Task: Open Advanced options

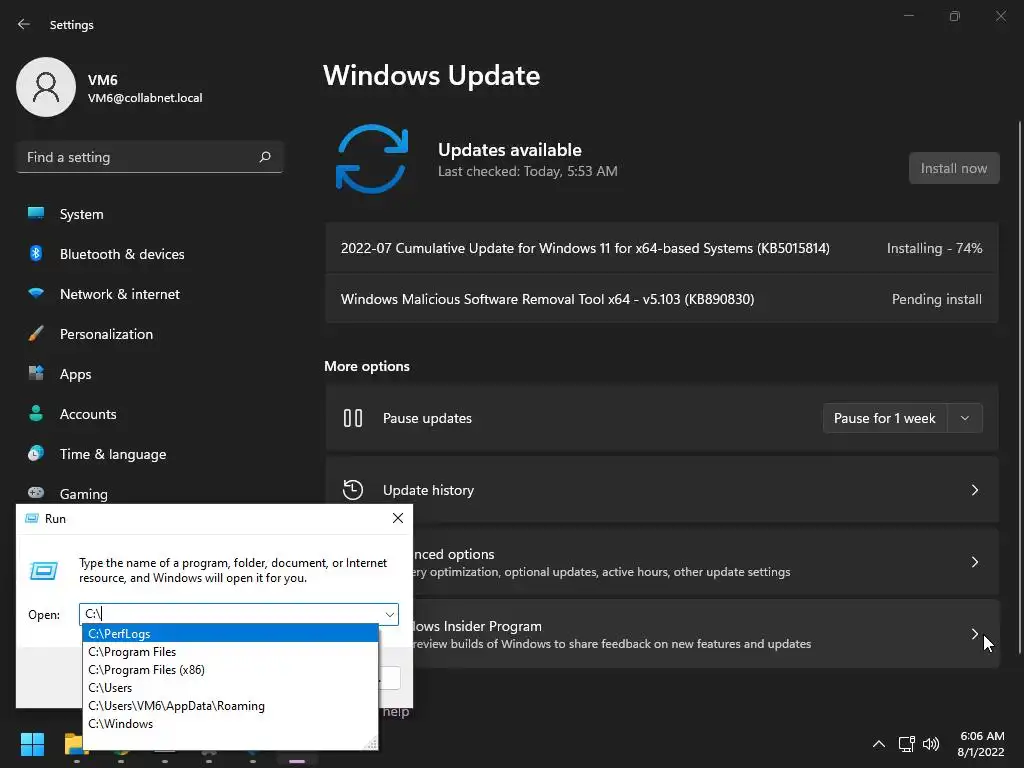Action: coord(705,562)
